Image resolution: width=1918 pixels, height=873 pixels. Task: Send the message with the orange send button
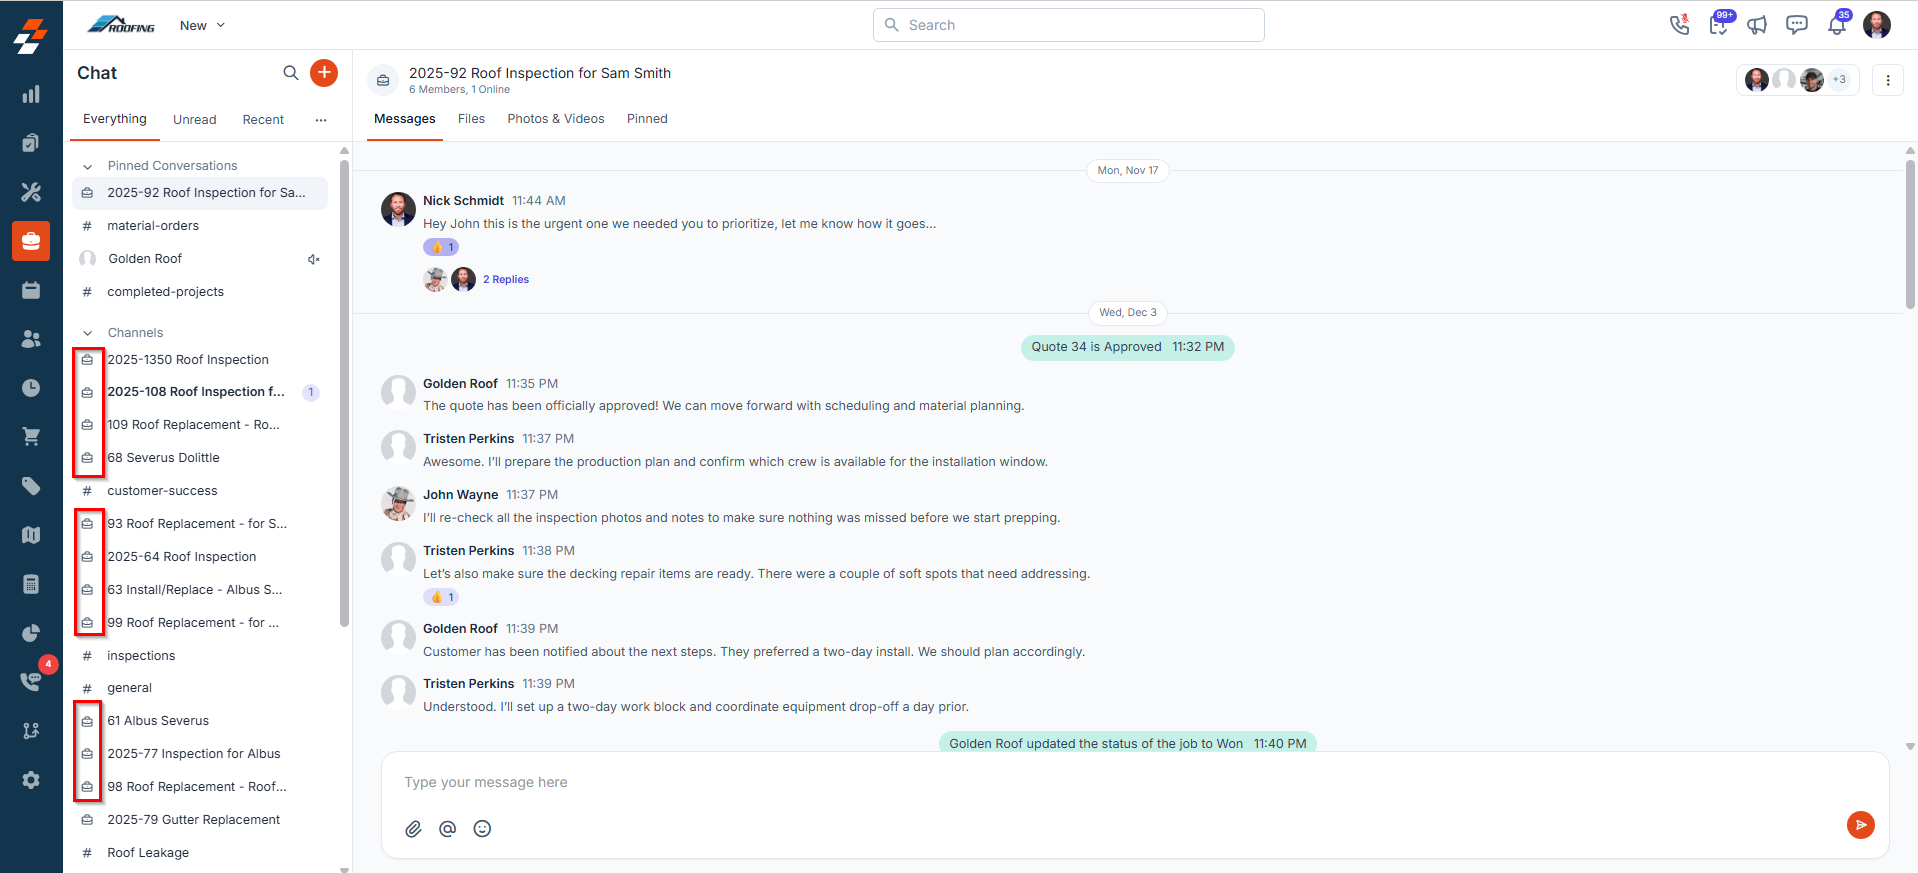[x=1861, y=825]
